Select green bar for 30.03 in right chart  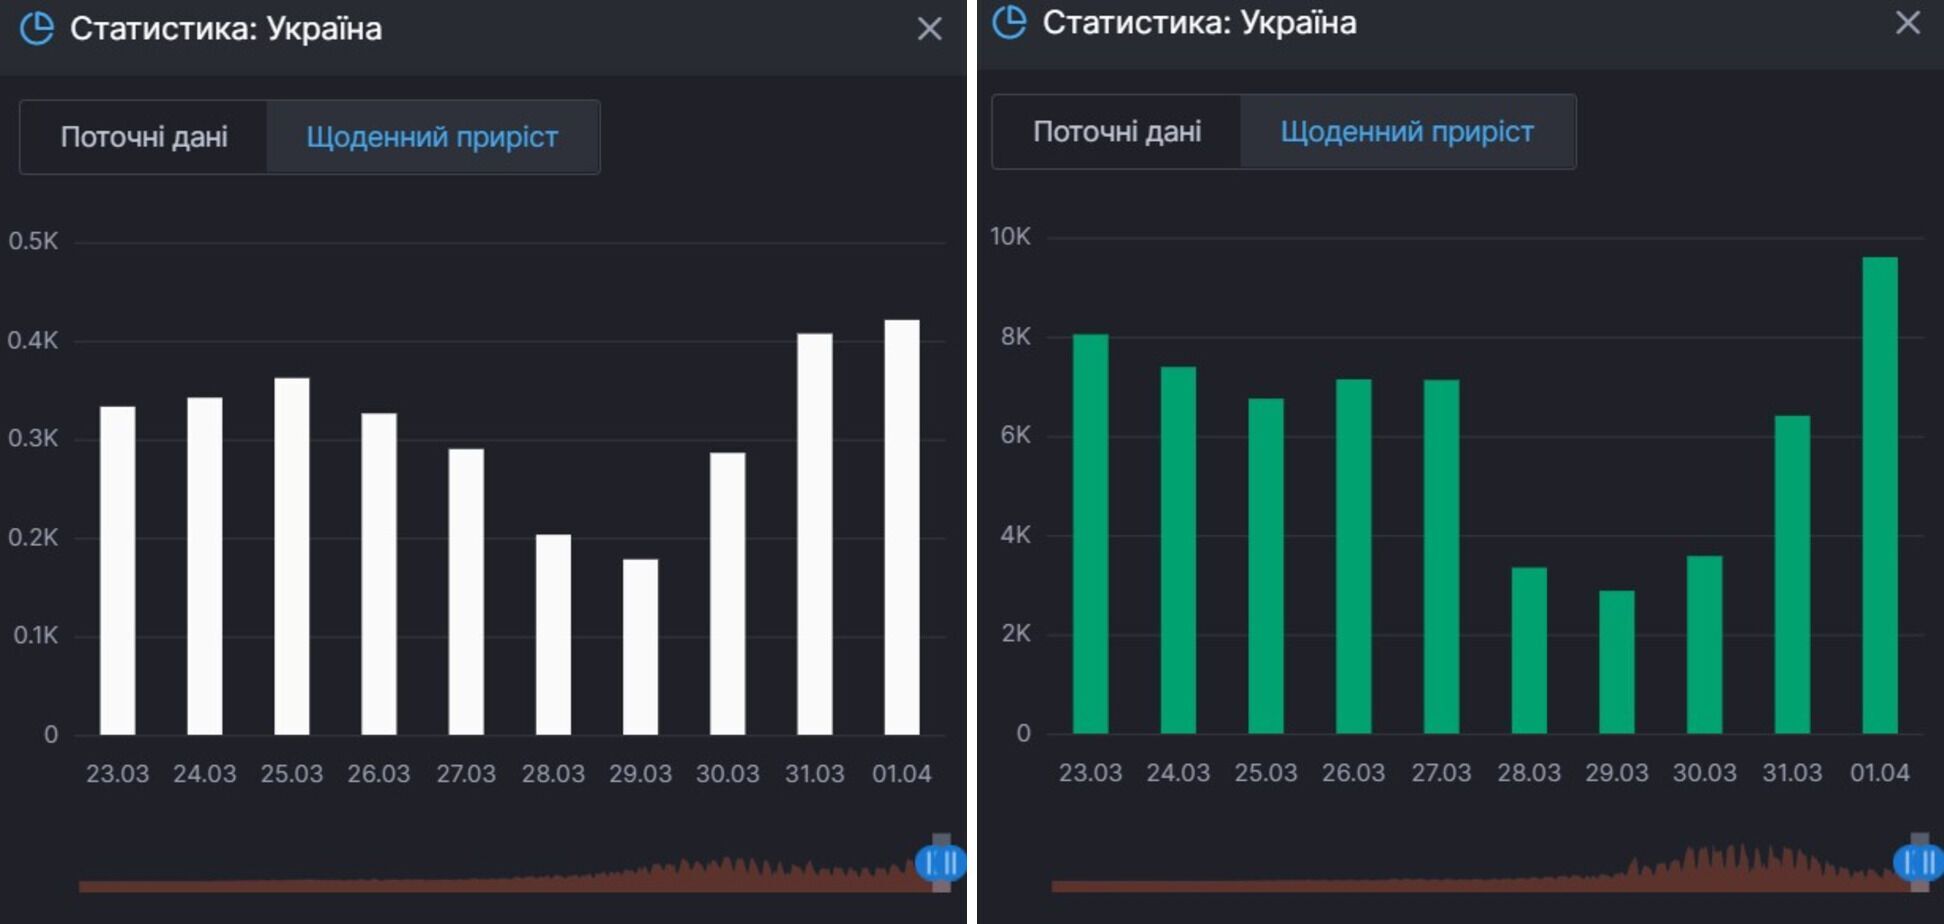click(1705, 644)
